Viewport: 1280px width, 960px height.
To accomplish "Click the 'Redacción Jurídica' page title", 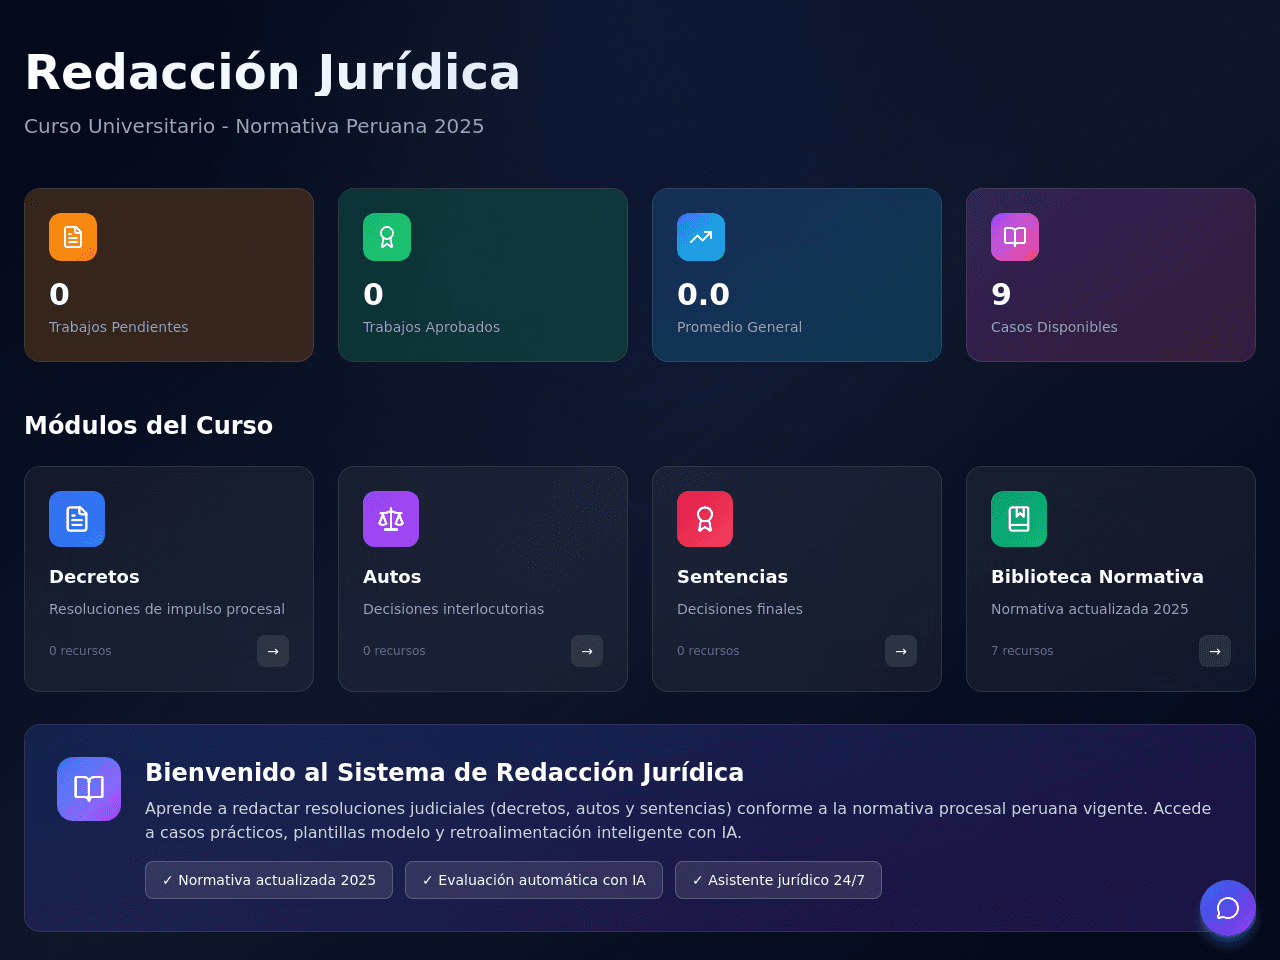I will pyautogui.click(x=272, y=73).
